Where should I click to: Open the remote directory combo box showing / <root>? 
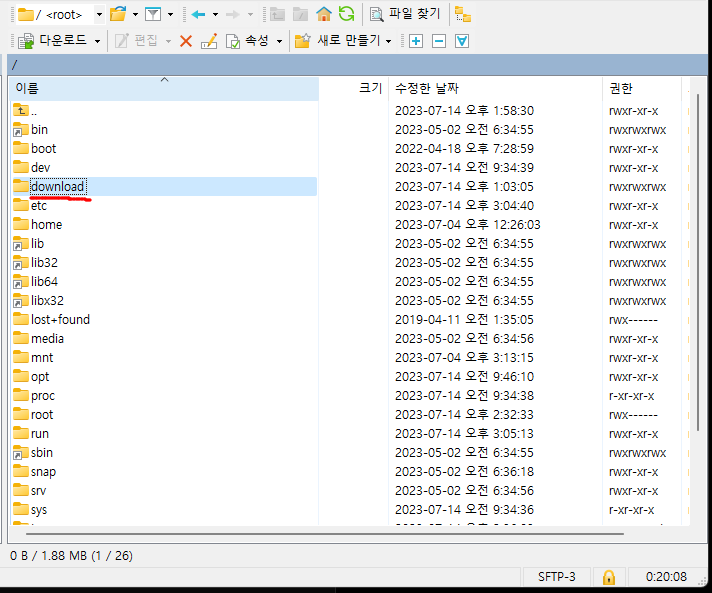pos(60,15)
